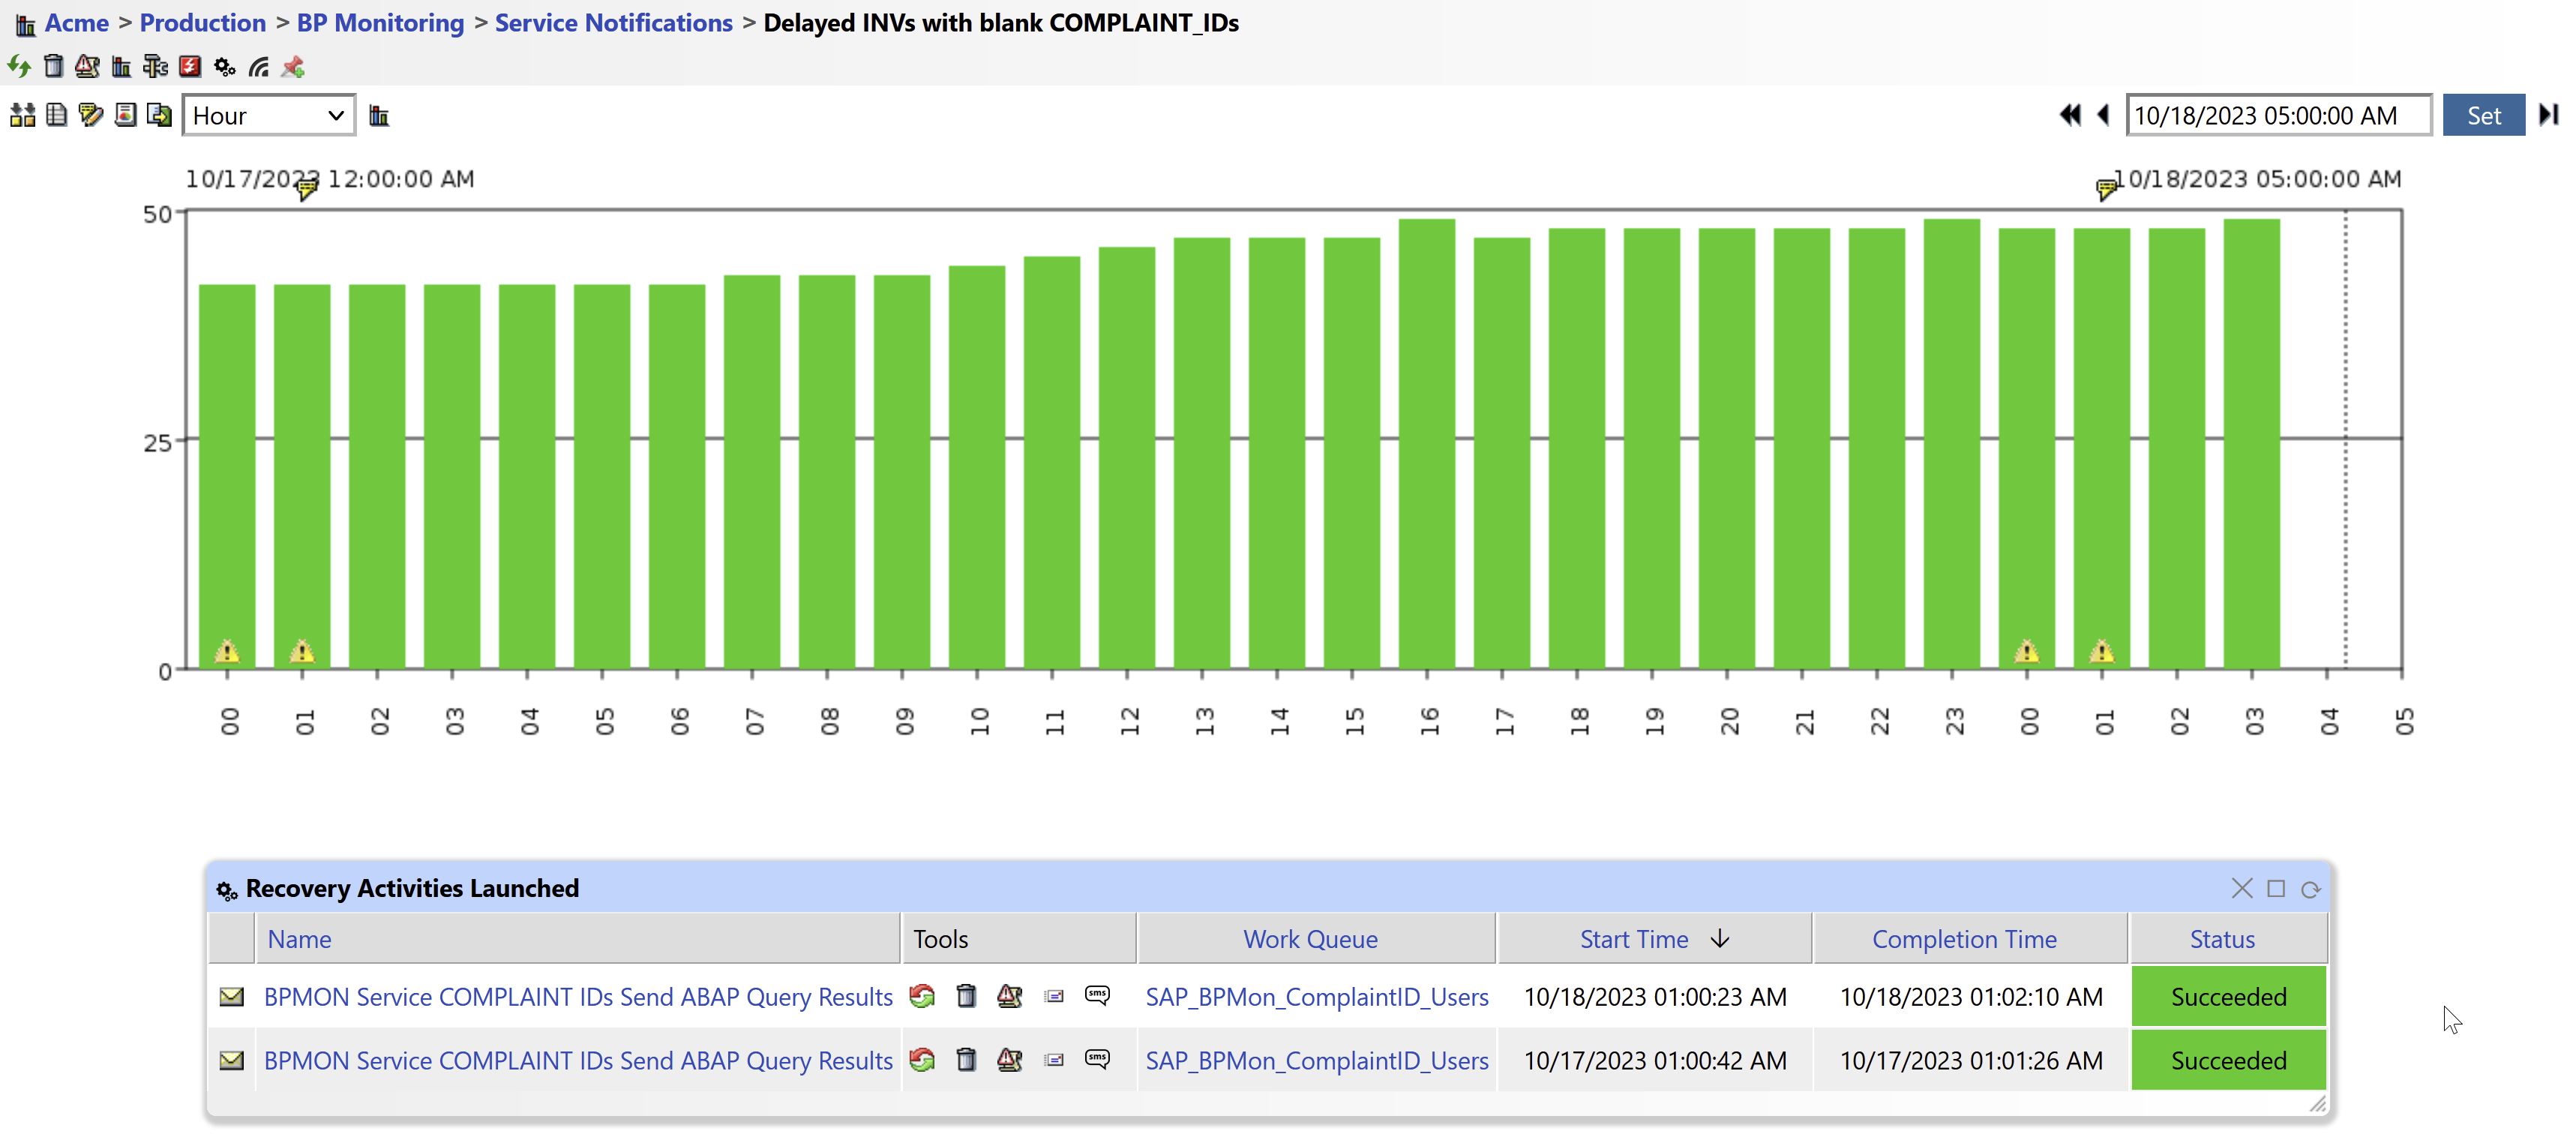Open the gears recovery settings icon

[x=224, y=66]
